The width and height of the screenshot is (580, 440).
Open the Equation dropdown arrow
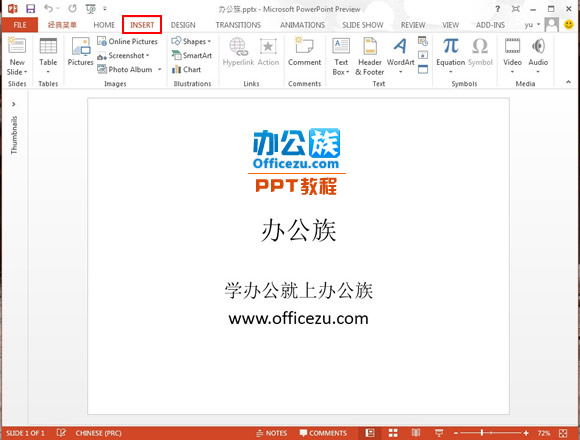pyautogui.click(x=451, y=72)
